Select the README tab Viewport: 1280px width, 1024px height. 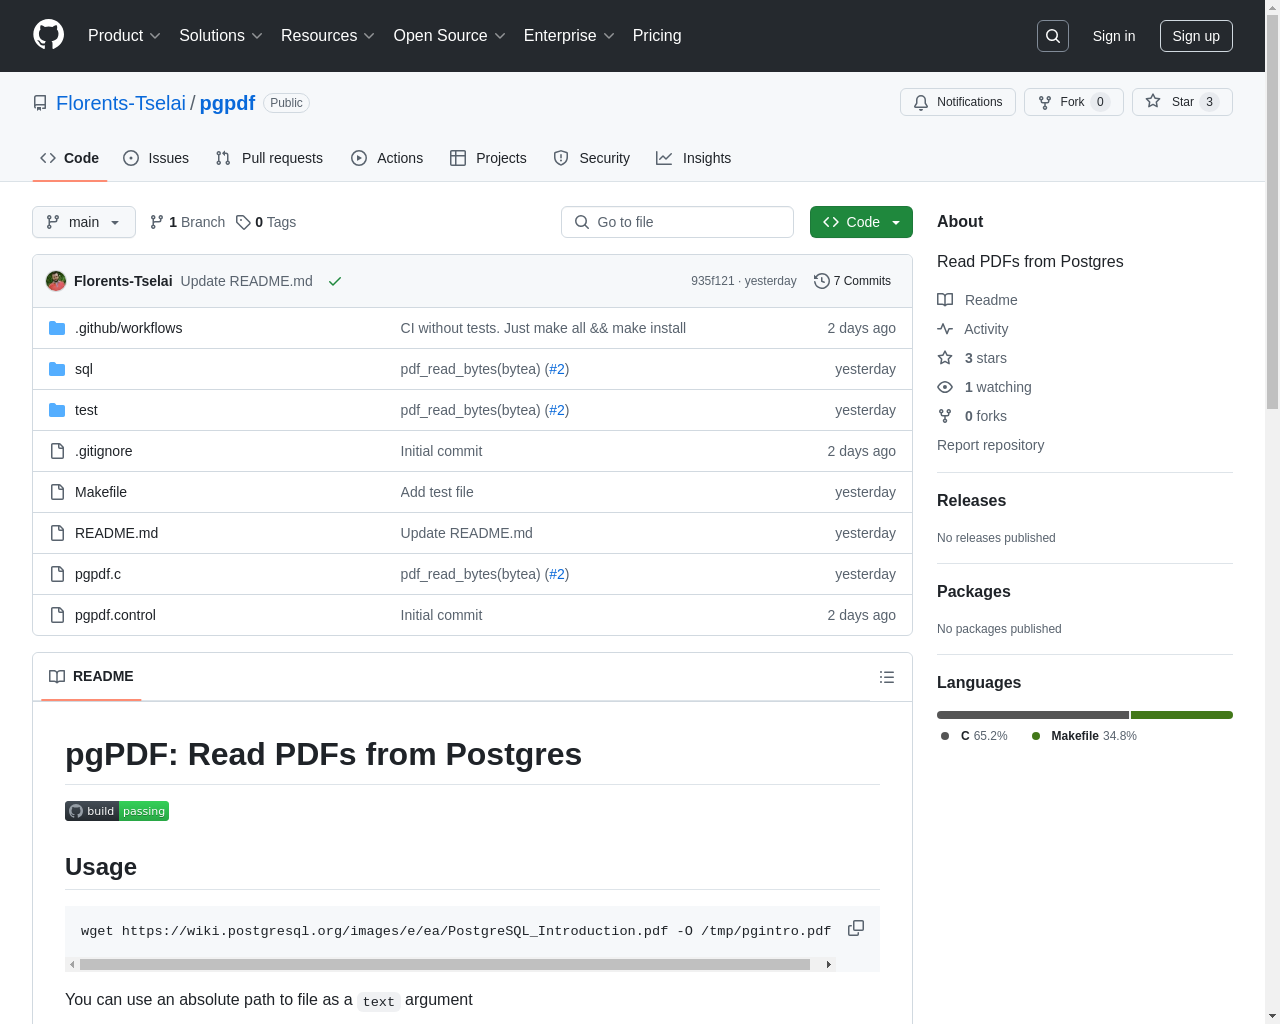click(x=91, y=677)
